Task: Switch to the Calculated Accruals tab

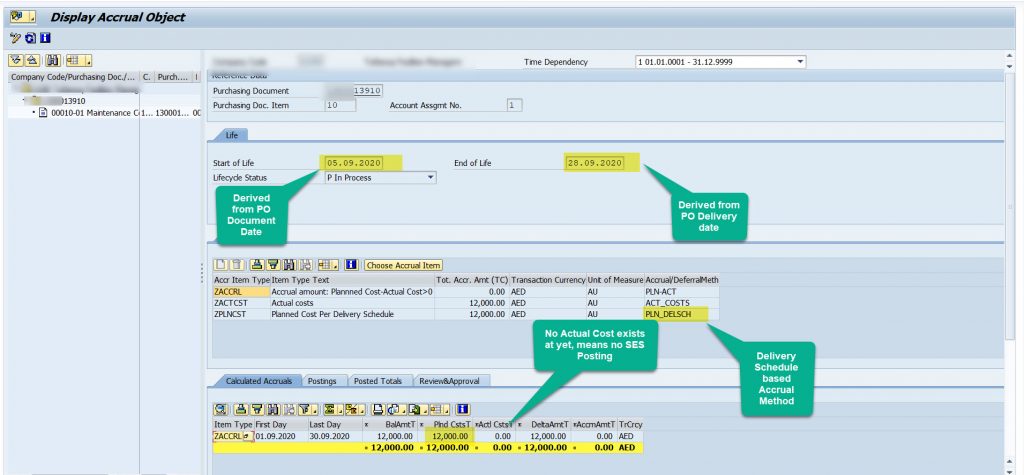Action: 259,381
